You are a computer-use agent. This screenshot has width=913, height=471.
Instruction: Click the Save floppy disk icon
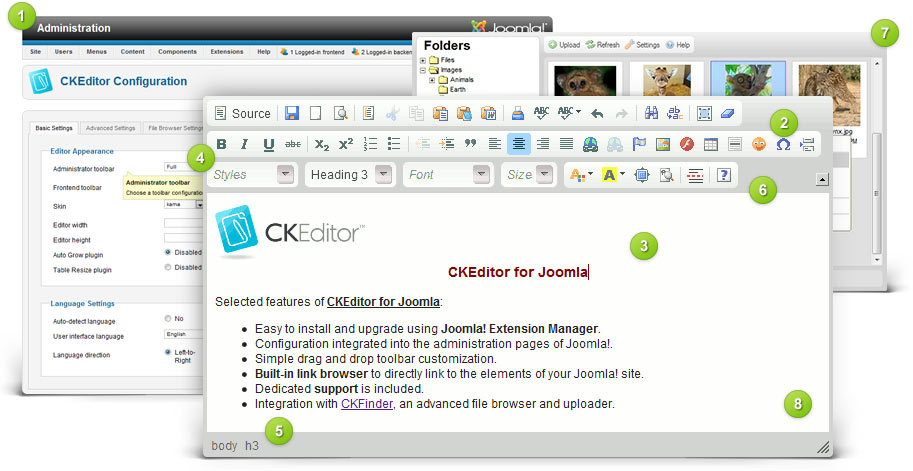[x=292, y=114]
